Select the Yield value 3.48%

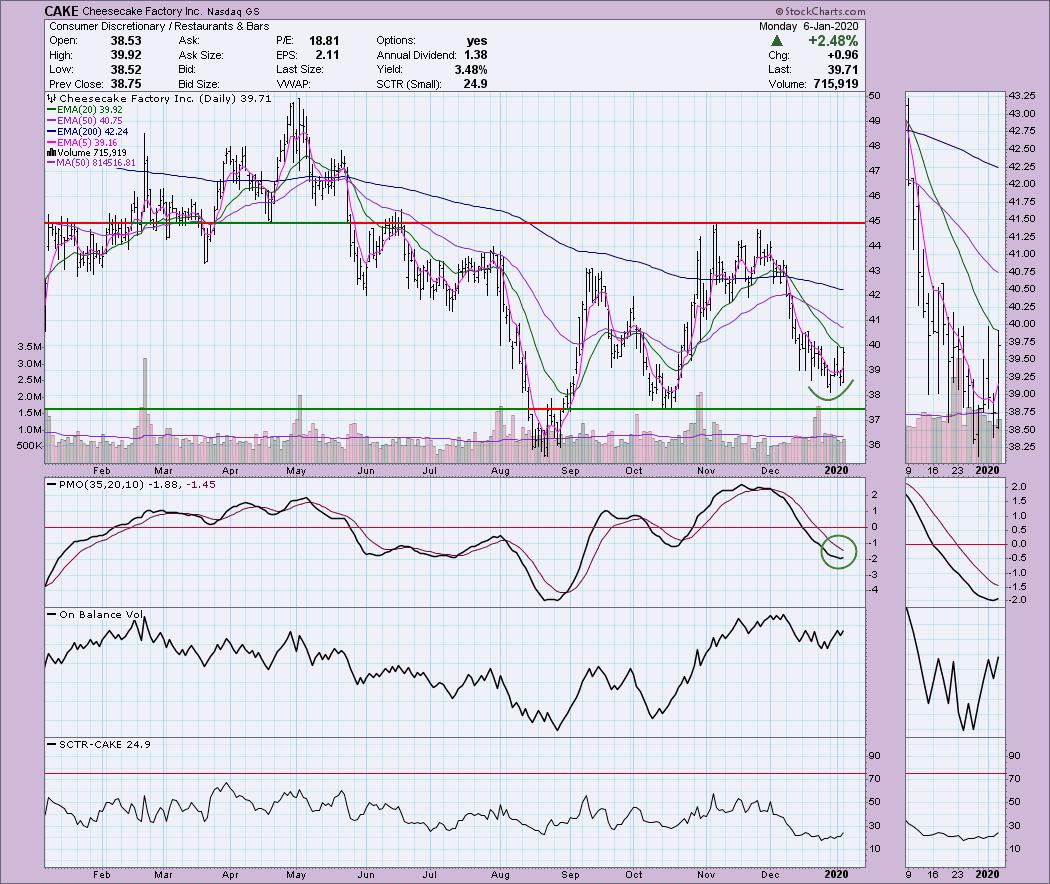[471, 70]
